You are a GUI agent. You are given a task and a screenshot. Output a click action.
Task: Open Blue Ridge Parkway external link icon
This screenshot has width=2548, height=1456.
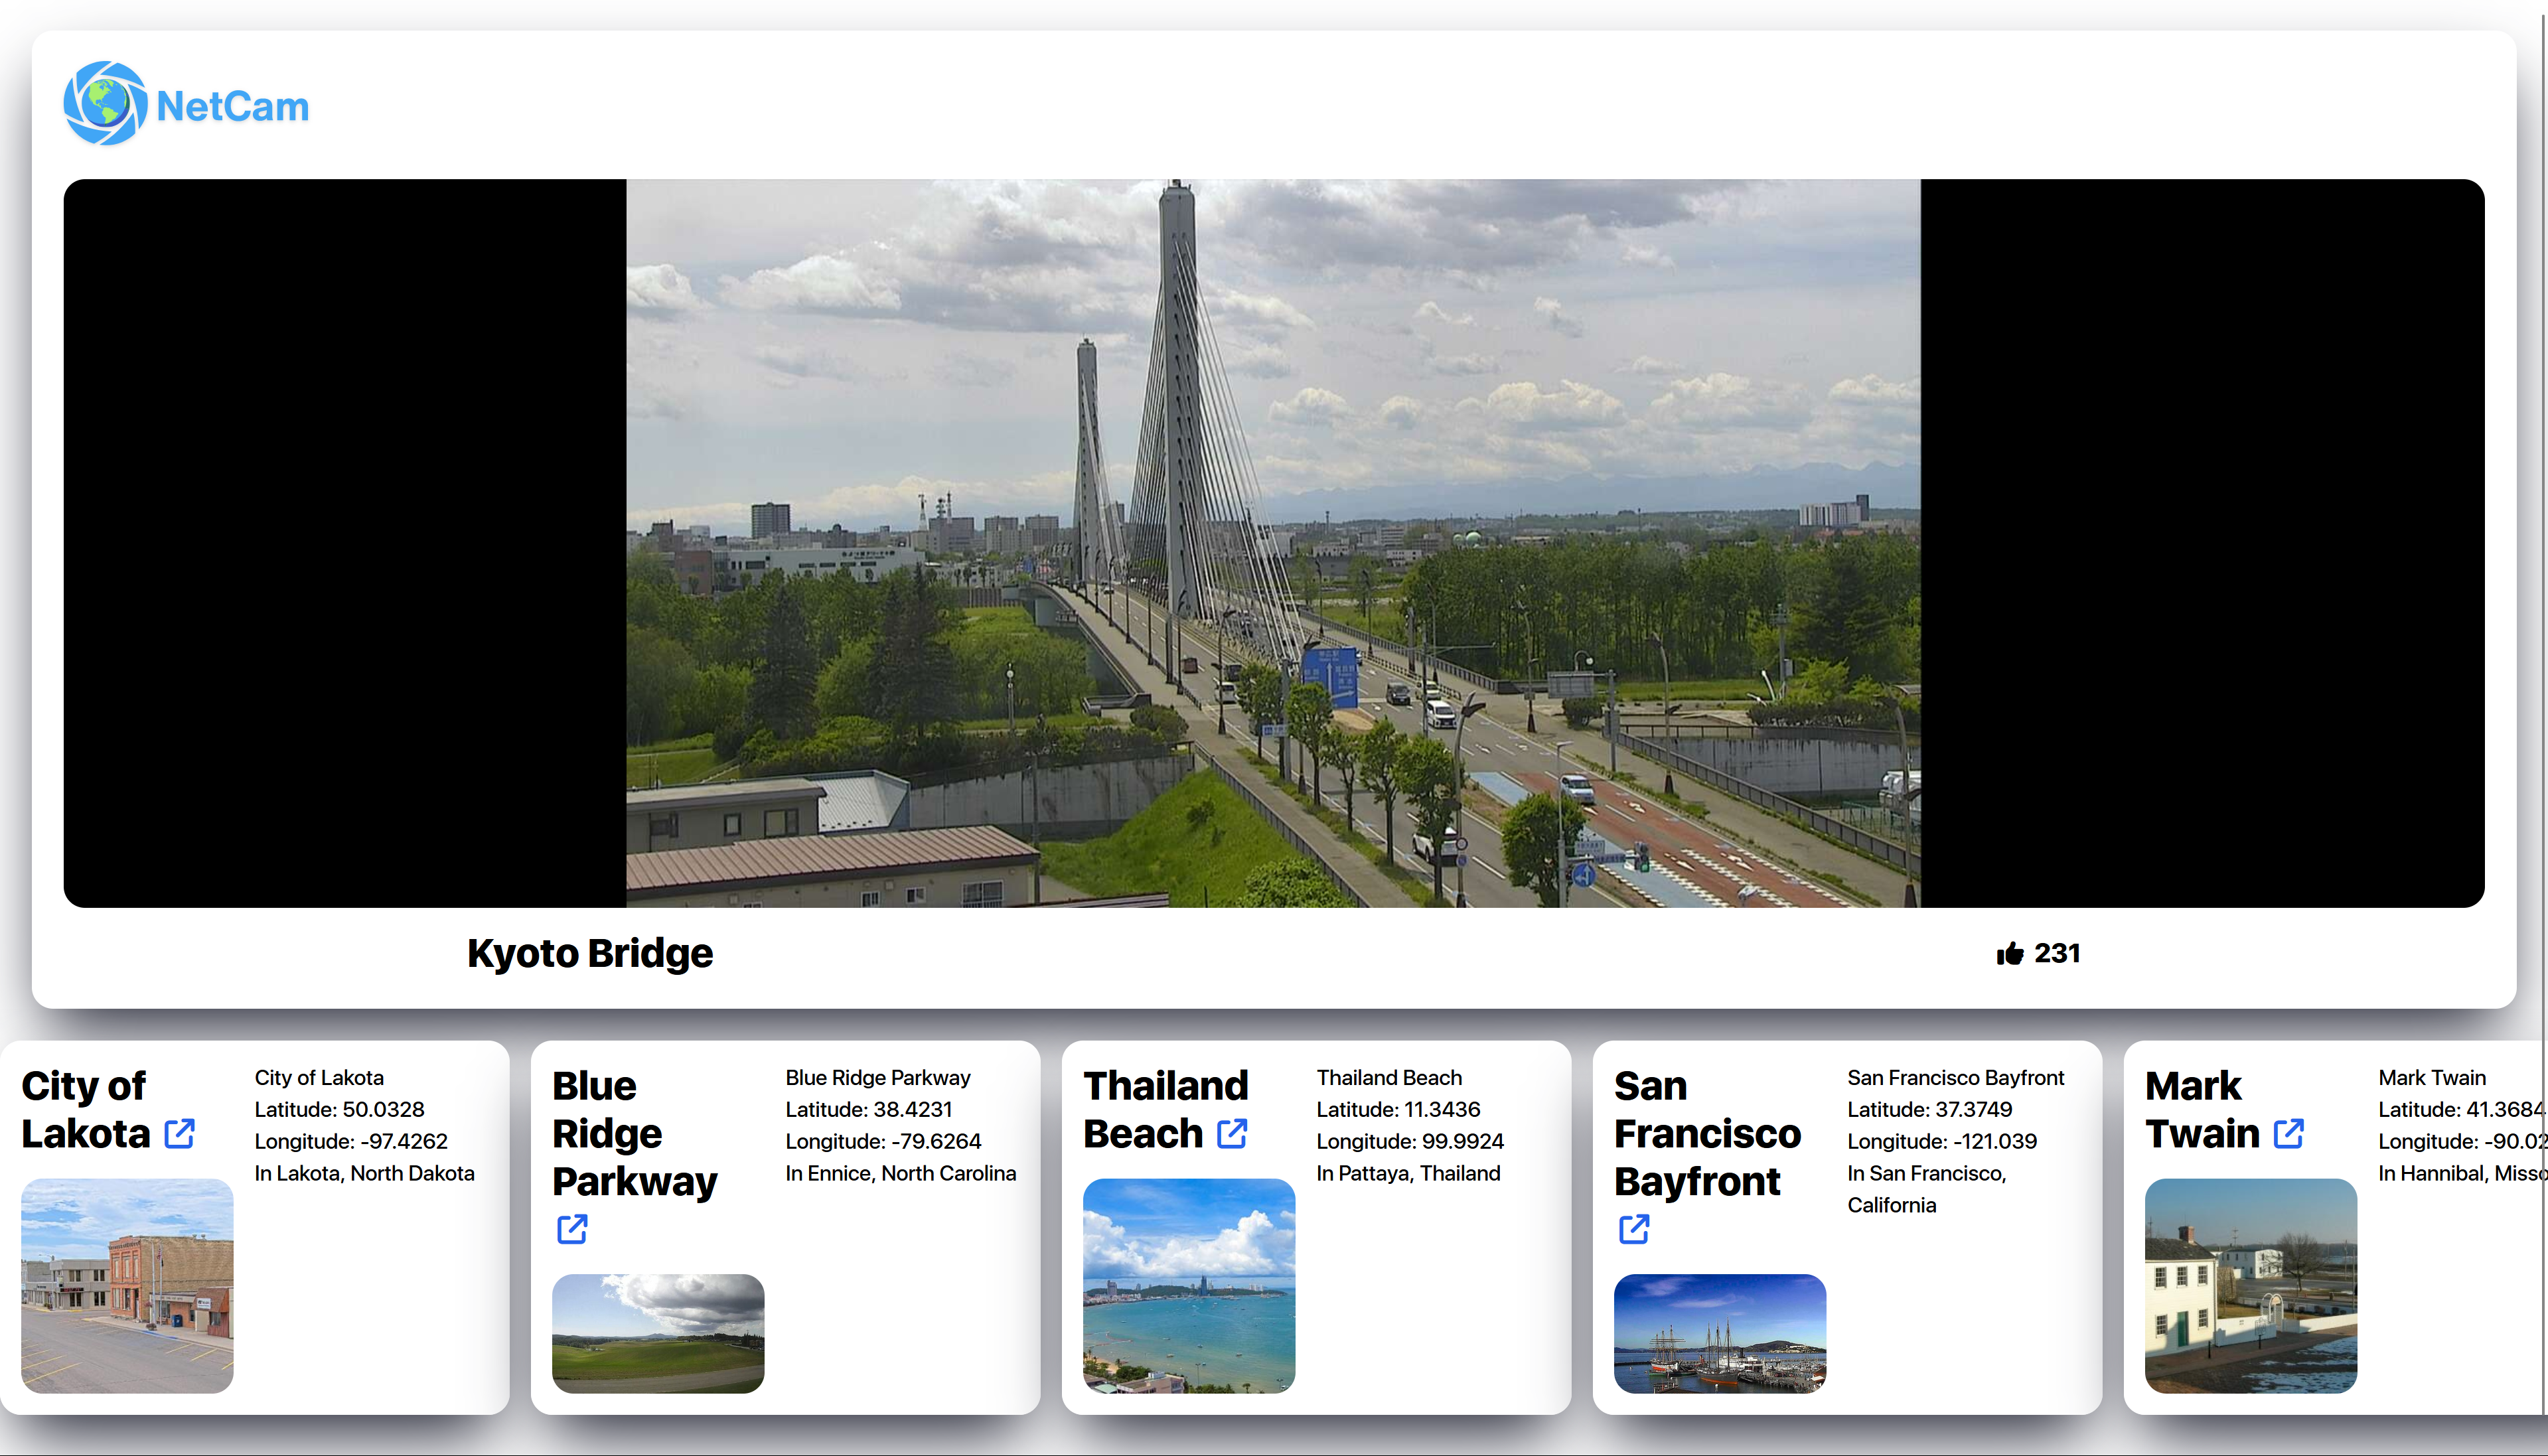coord(572,1229)
